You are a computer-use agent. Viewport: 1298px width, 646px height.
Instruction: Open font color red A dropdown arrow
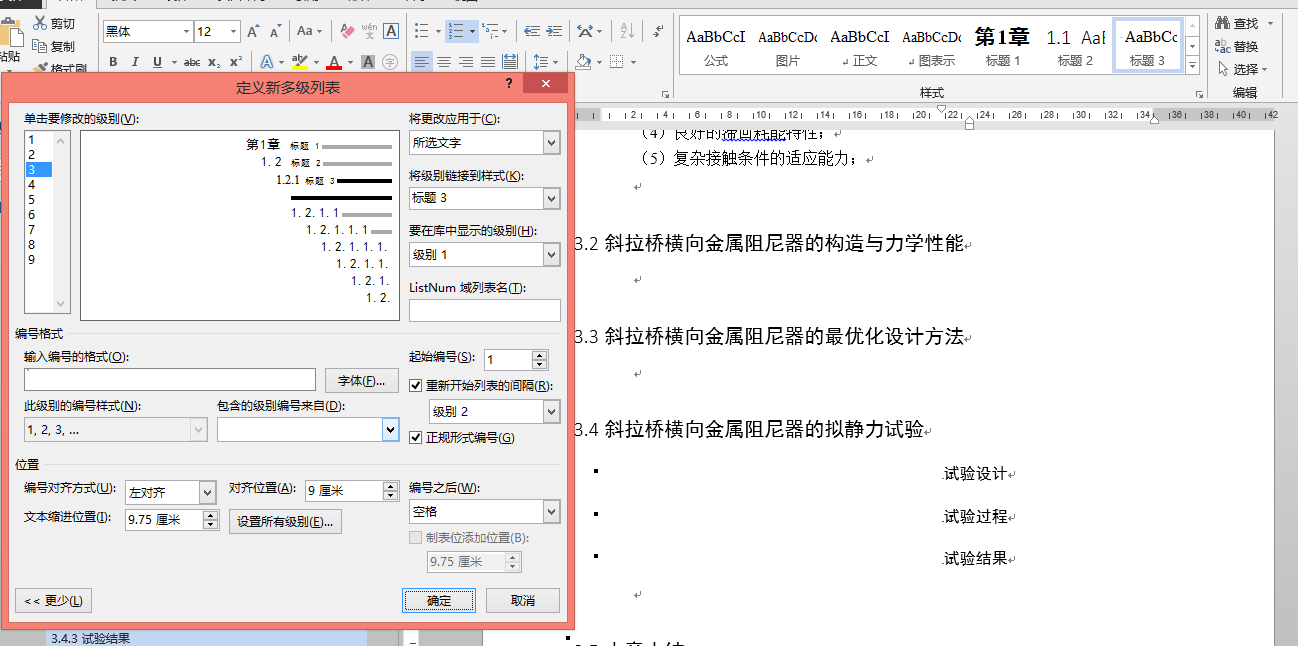(349, 62)
